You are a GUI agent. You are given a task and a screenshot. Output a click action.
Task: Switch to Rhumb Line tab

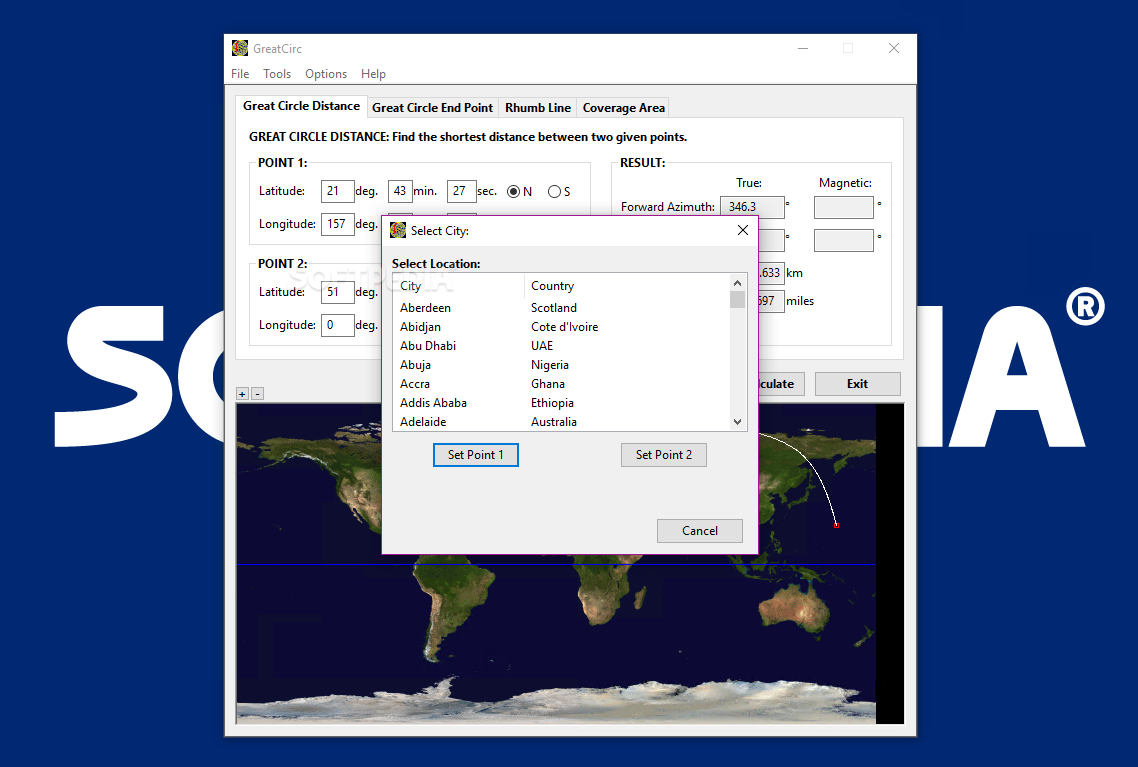point(538,108)
